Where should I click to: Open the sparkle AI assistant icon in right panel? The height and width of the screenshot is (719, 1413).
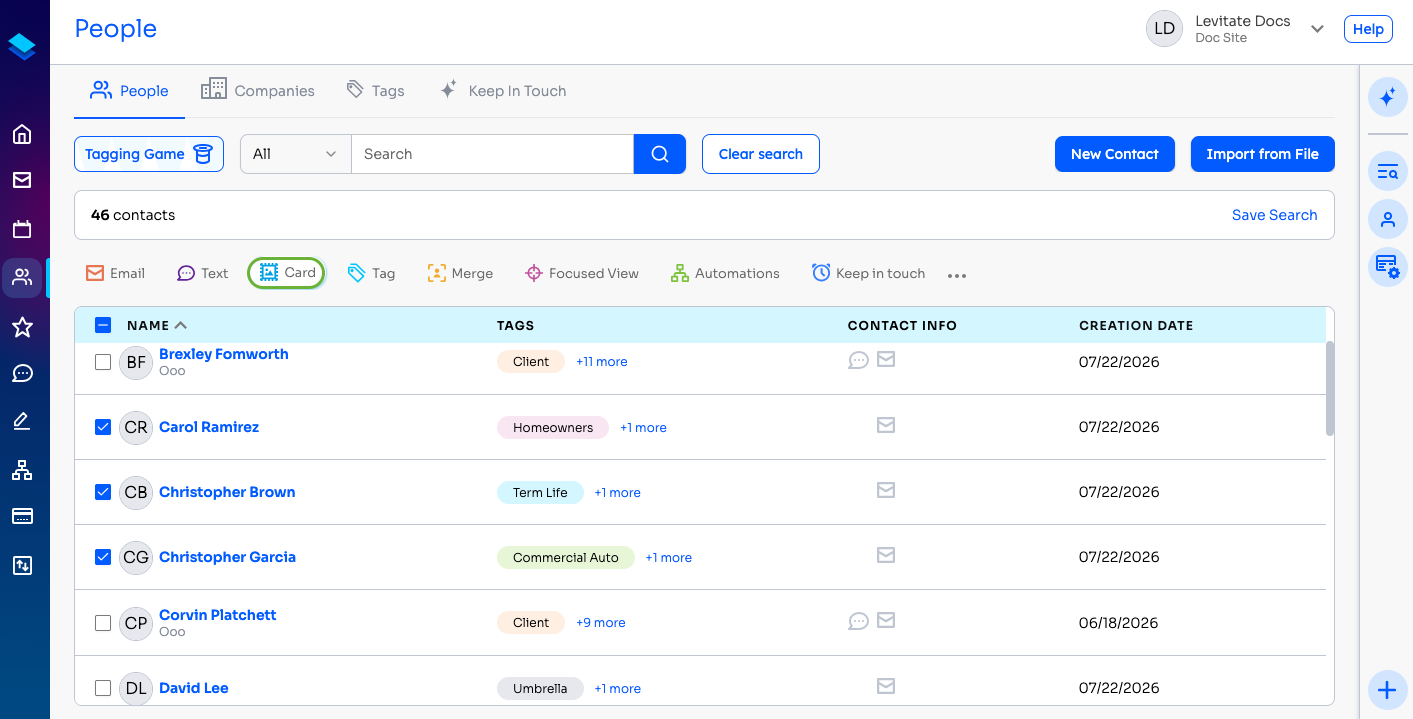click(x=1387, y=97)
